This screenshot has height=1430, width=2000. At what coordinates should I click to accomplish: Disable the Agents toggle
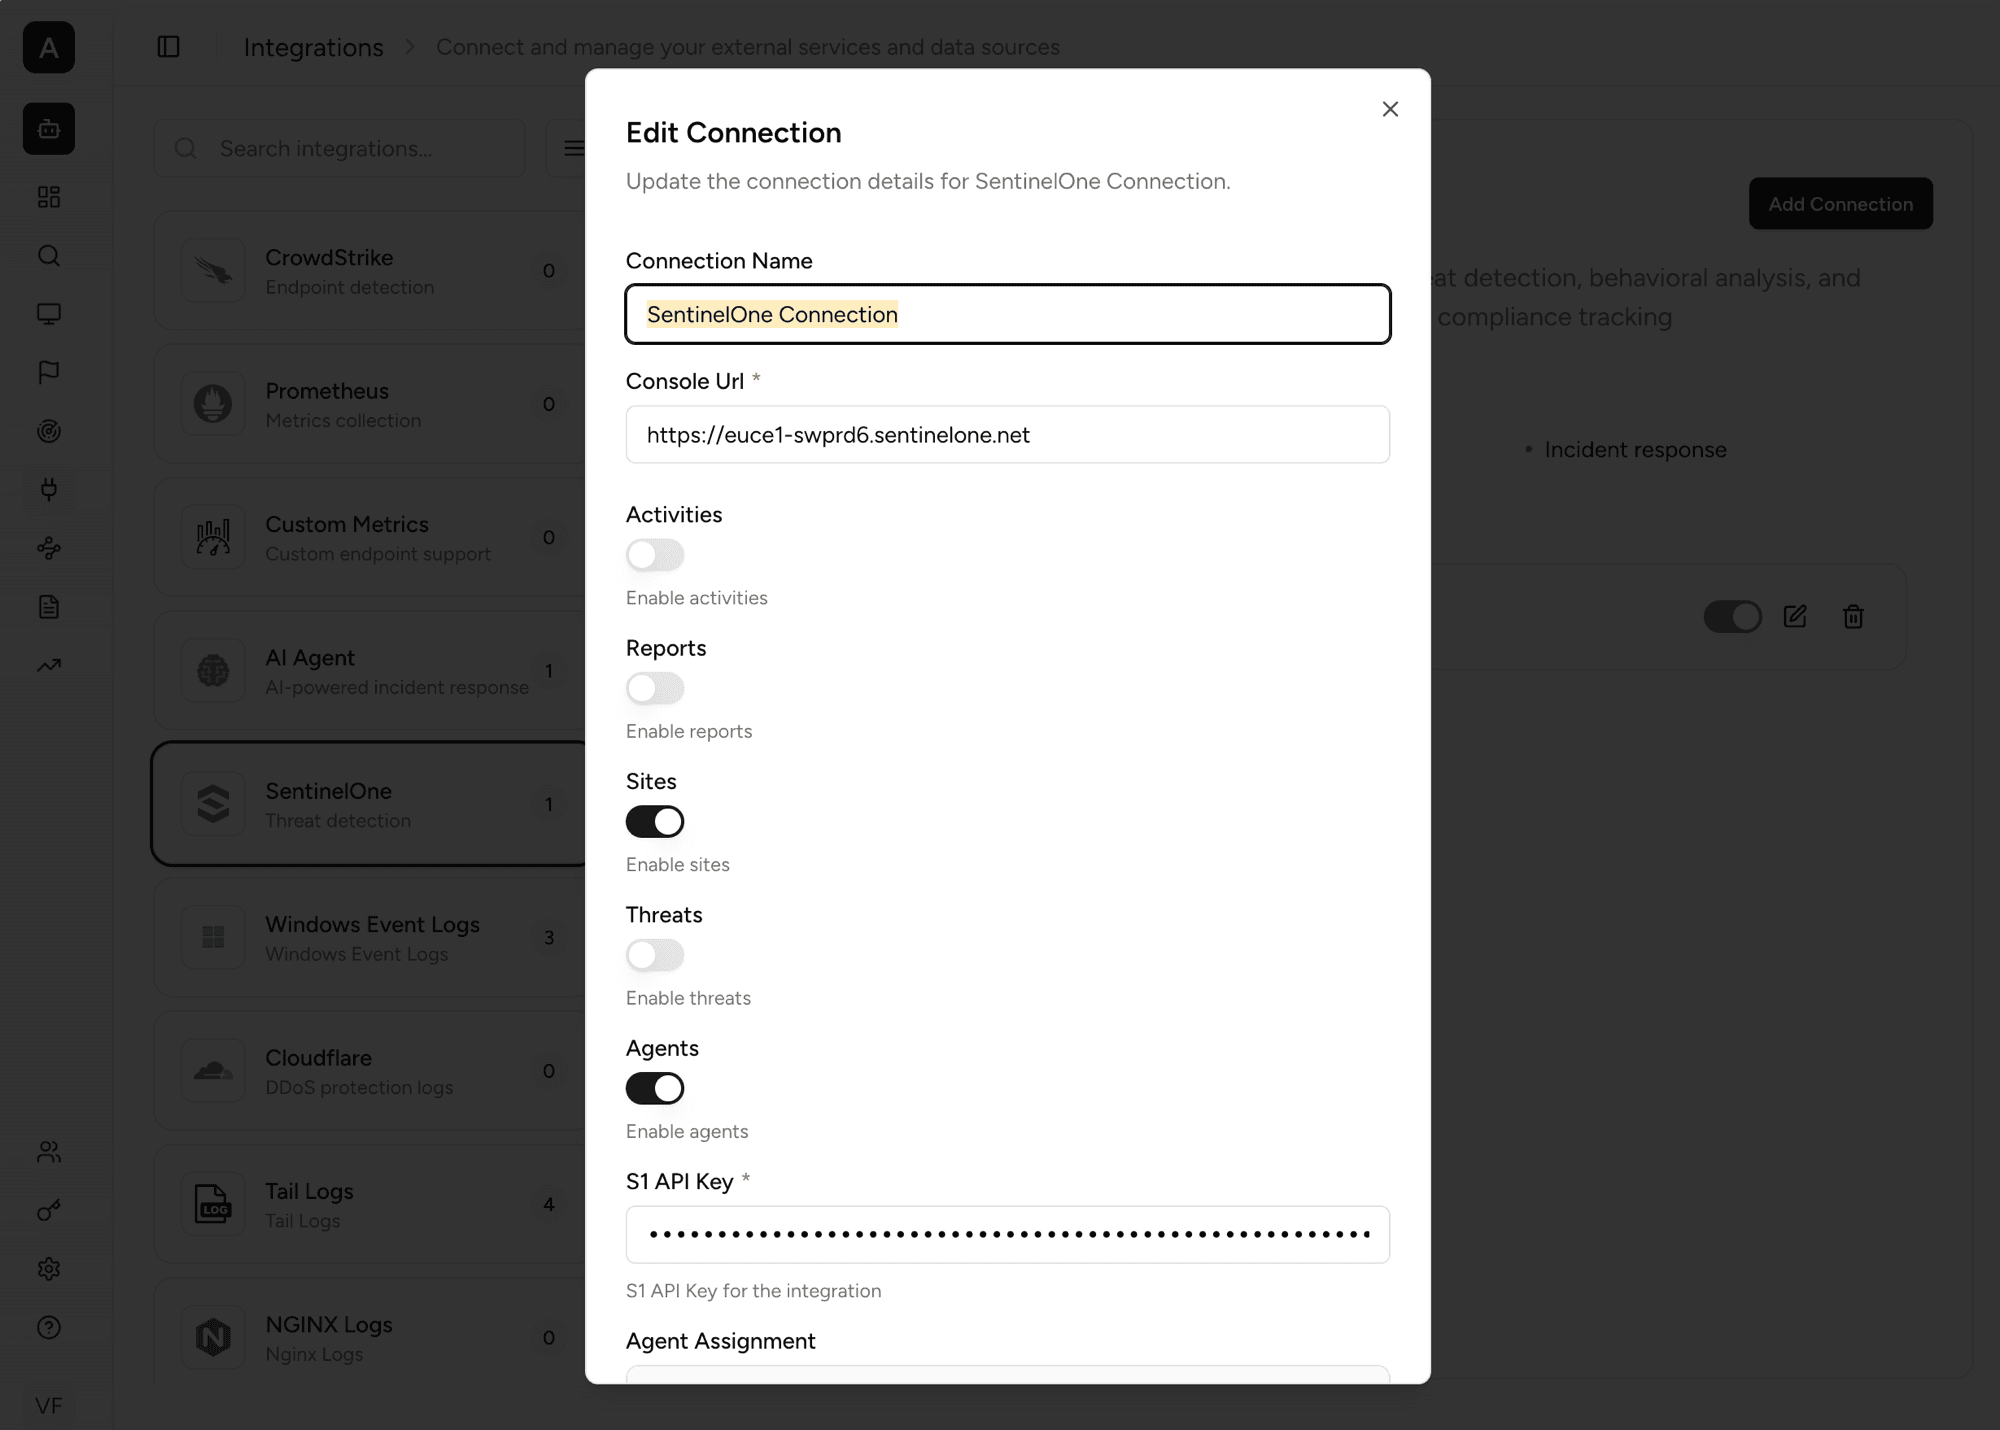655,1088
